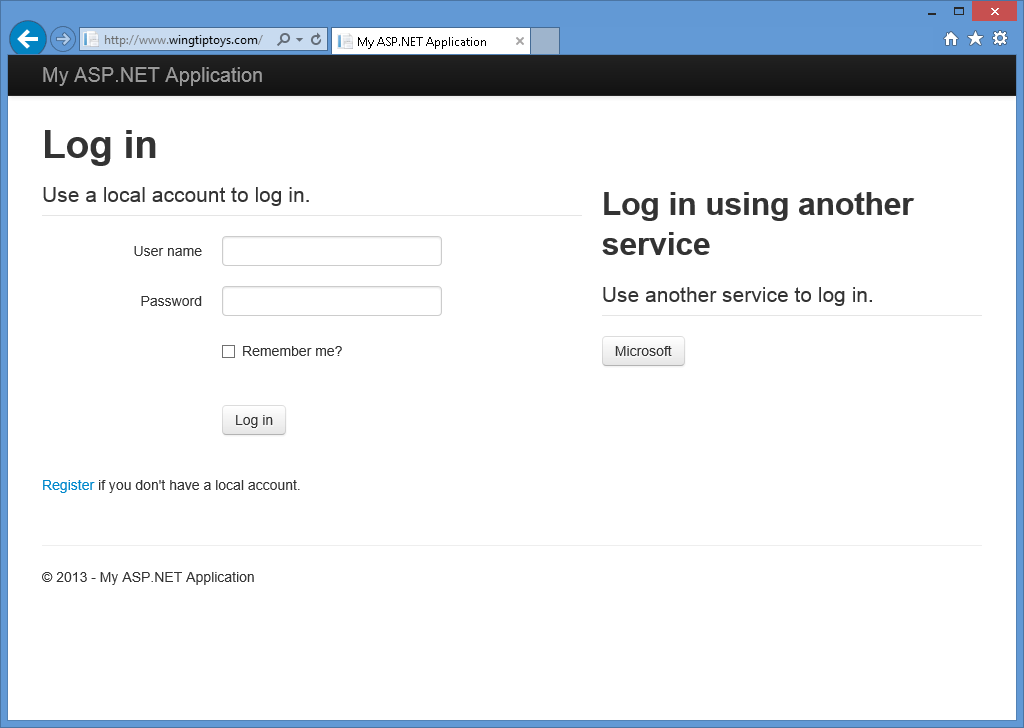Image resolution: width=1024 pixels, height=728 pixels.
Task: Click the My ASP.NET Application navbar brand
Action: click(151, 75)
